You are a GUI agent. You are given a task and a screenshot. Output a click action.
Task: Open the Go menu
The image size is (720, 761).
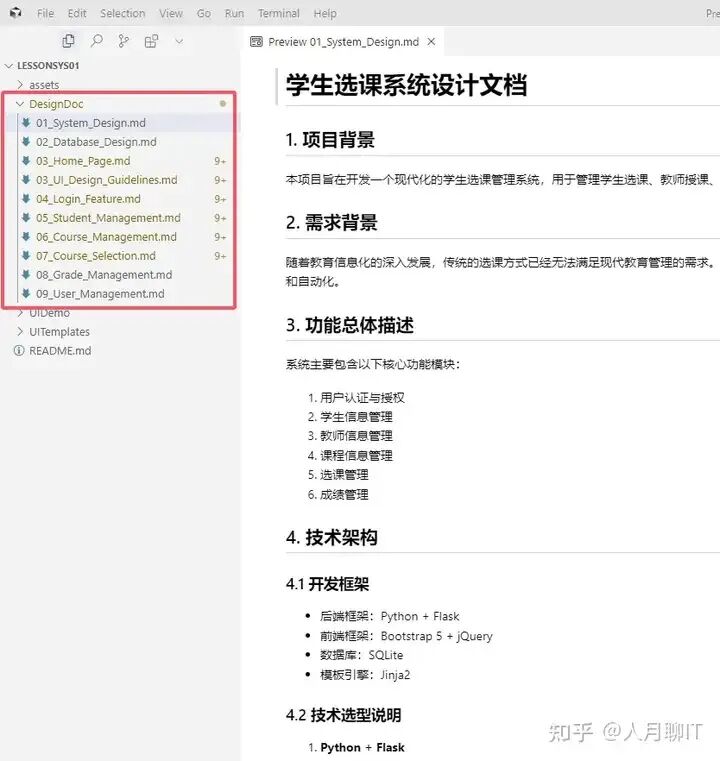(204, 13)
